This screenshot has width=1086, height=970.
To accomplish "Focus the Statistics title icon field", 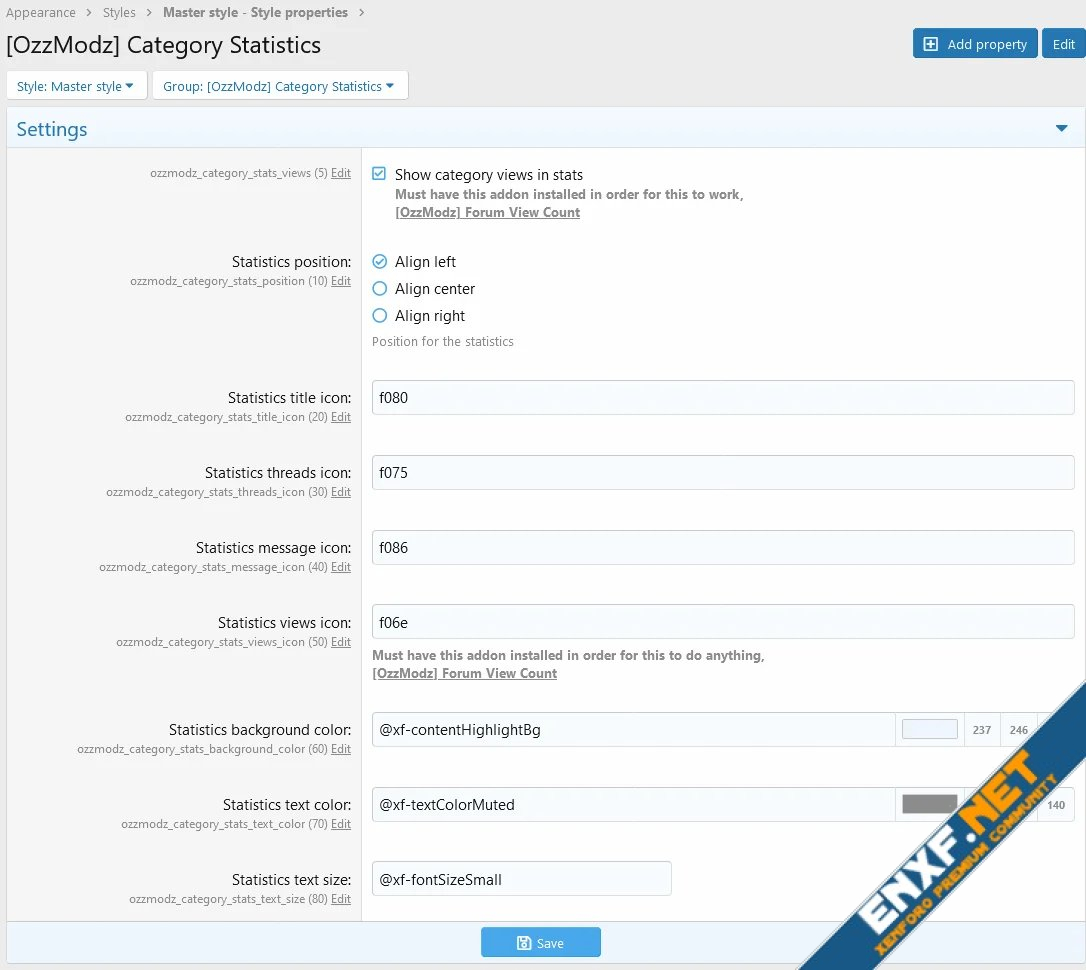I will pyautogui.click(x=722, y=397).
